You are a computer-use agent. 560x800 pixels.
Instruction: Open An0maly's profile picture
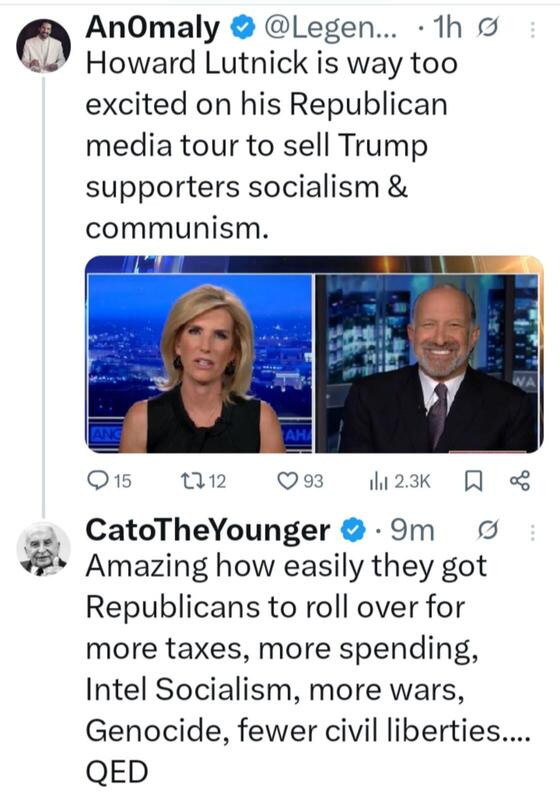coord(43,45)
